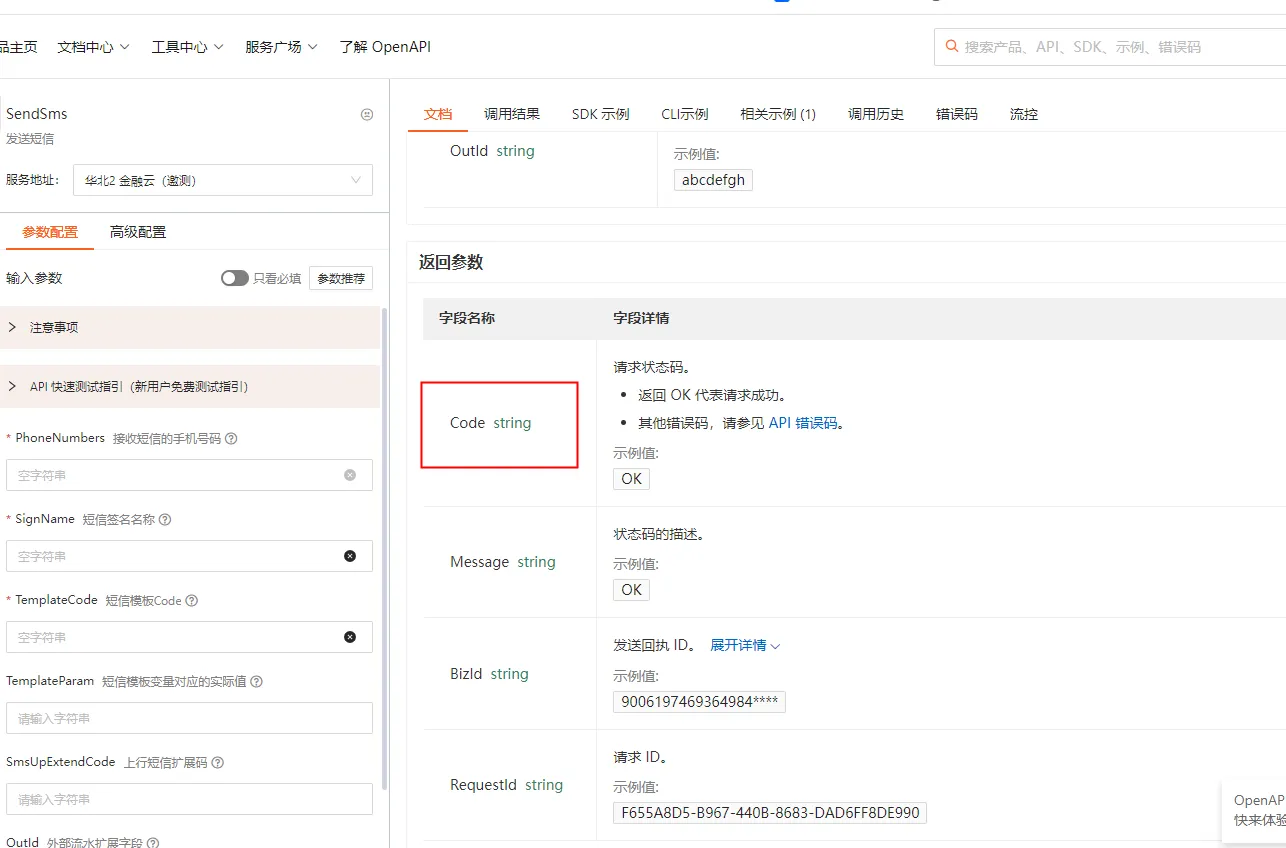The height and width of the screenshot is (848, 1286).
Task: Follow the API 错误码 link
Action: pyautogui.click(x=803, y=423)
